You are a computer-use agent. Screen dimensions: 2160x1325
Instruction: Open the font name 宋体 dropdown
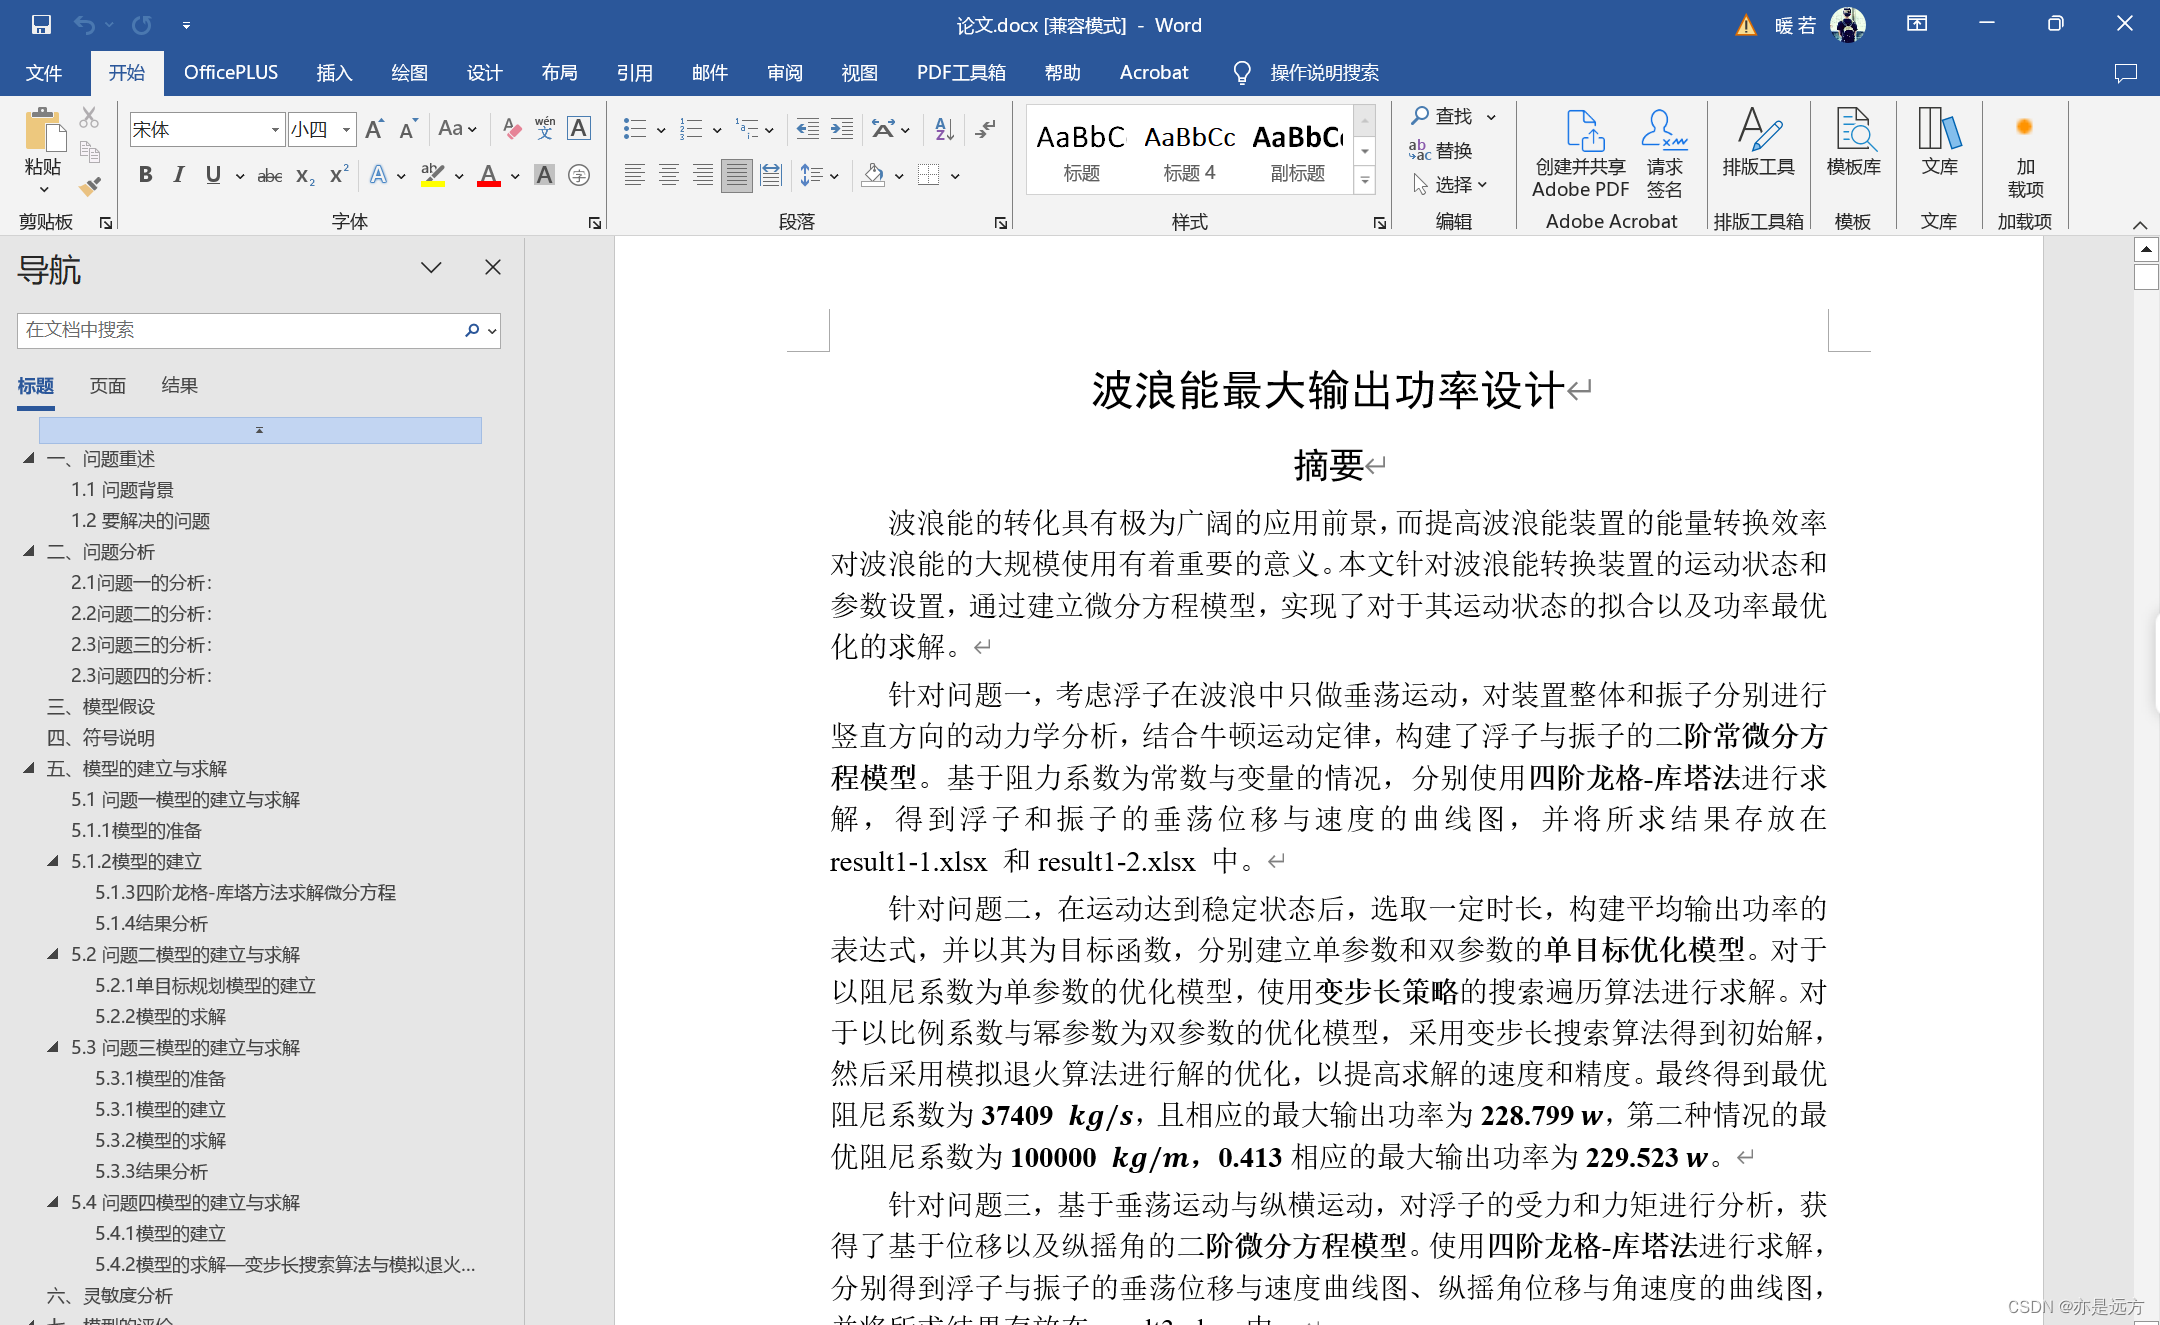click(x=275, y=129)
